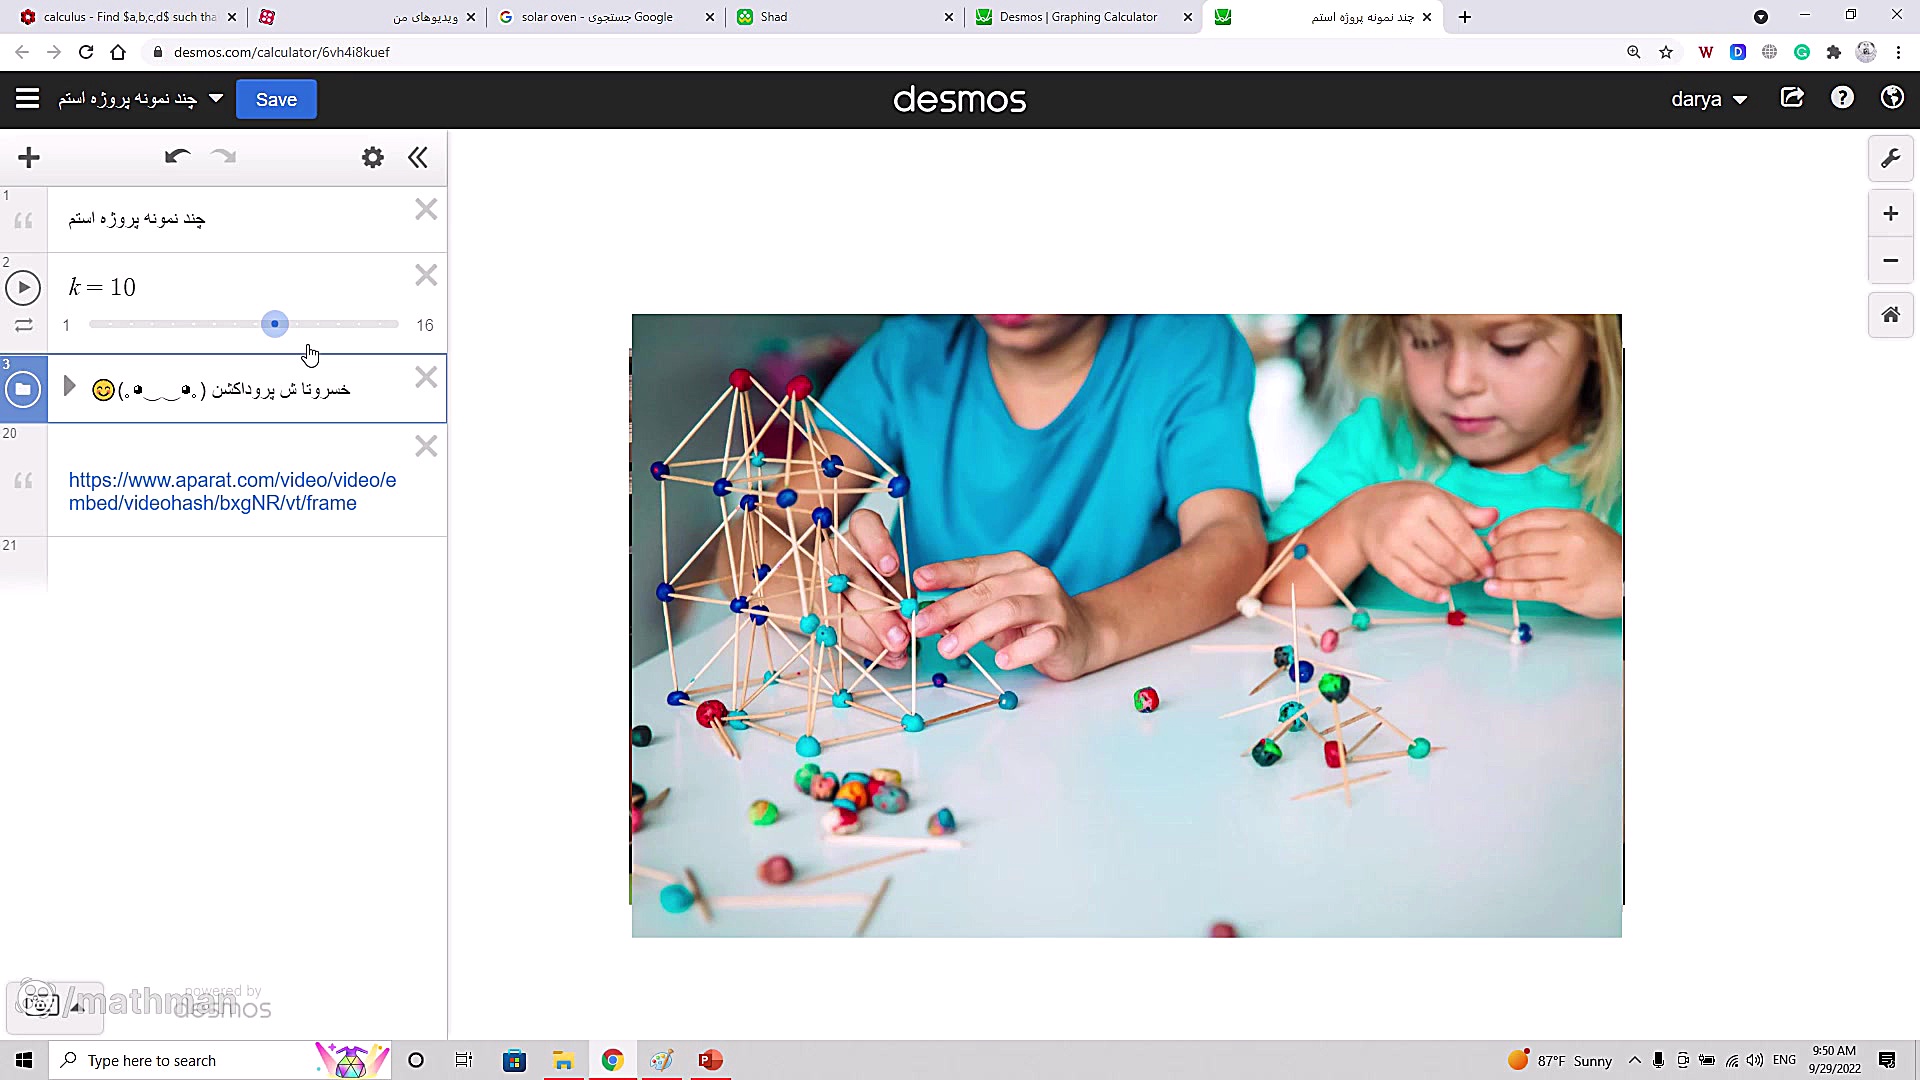
Task: Expand the folder disclosure triangle
Action: [69, 386]
